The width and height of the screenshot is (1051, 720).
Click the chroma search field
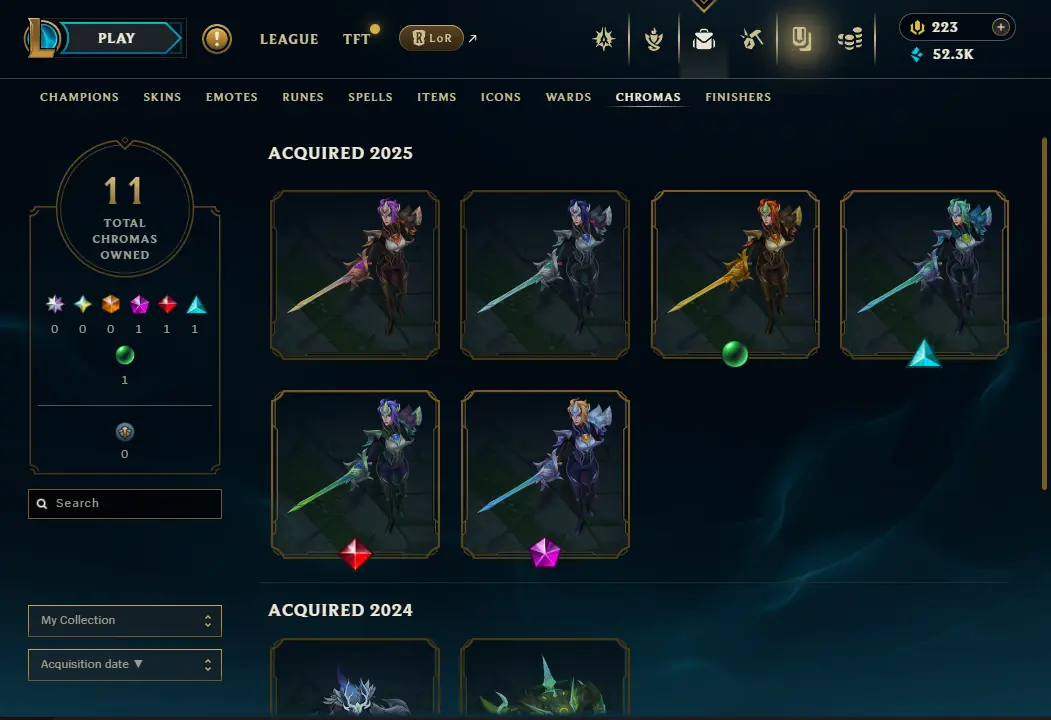[x=125, y=503]
